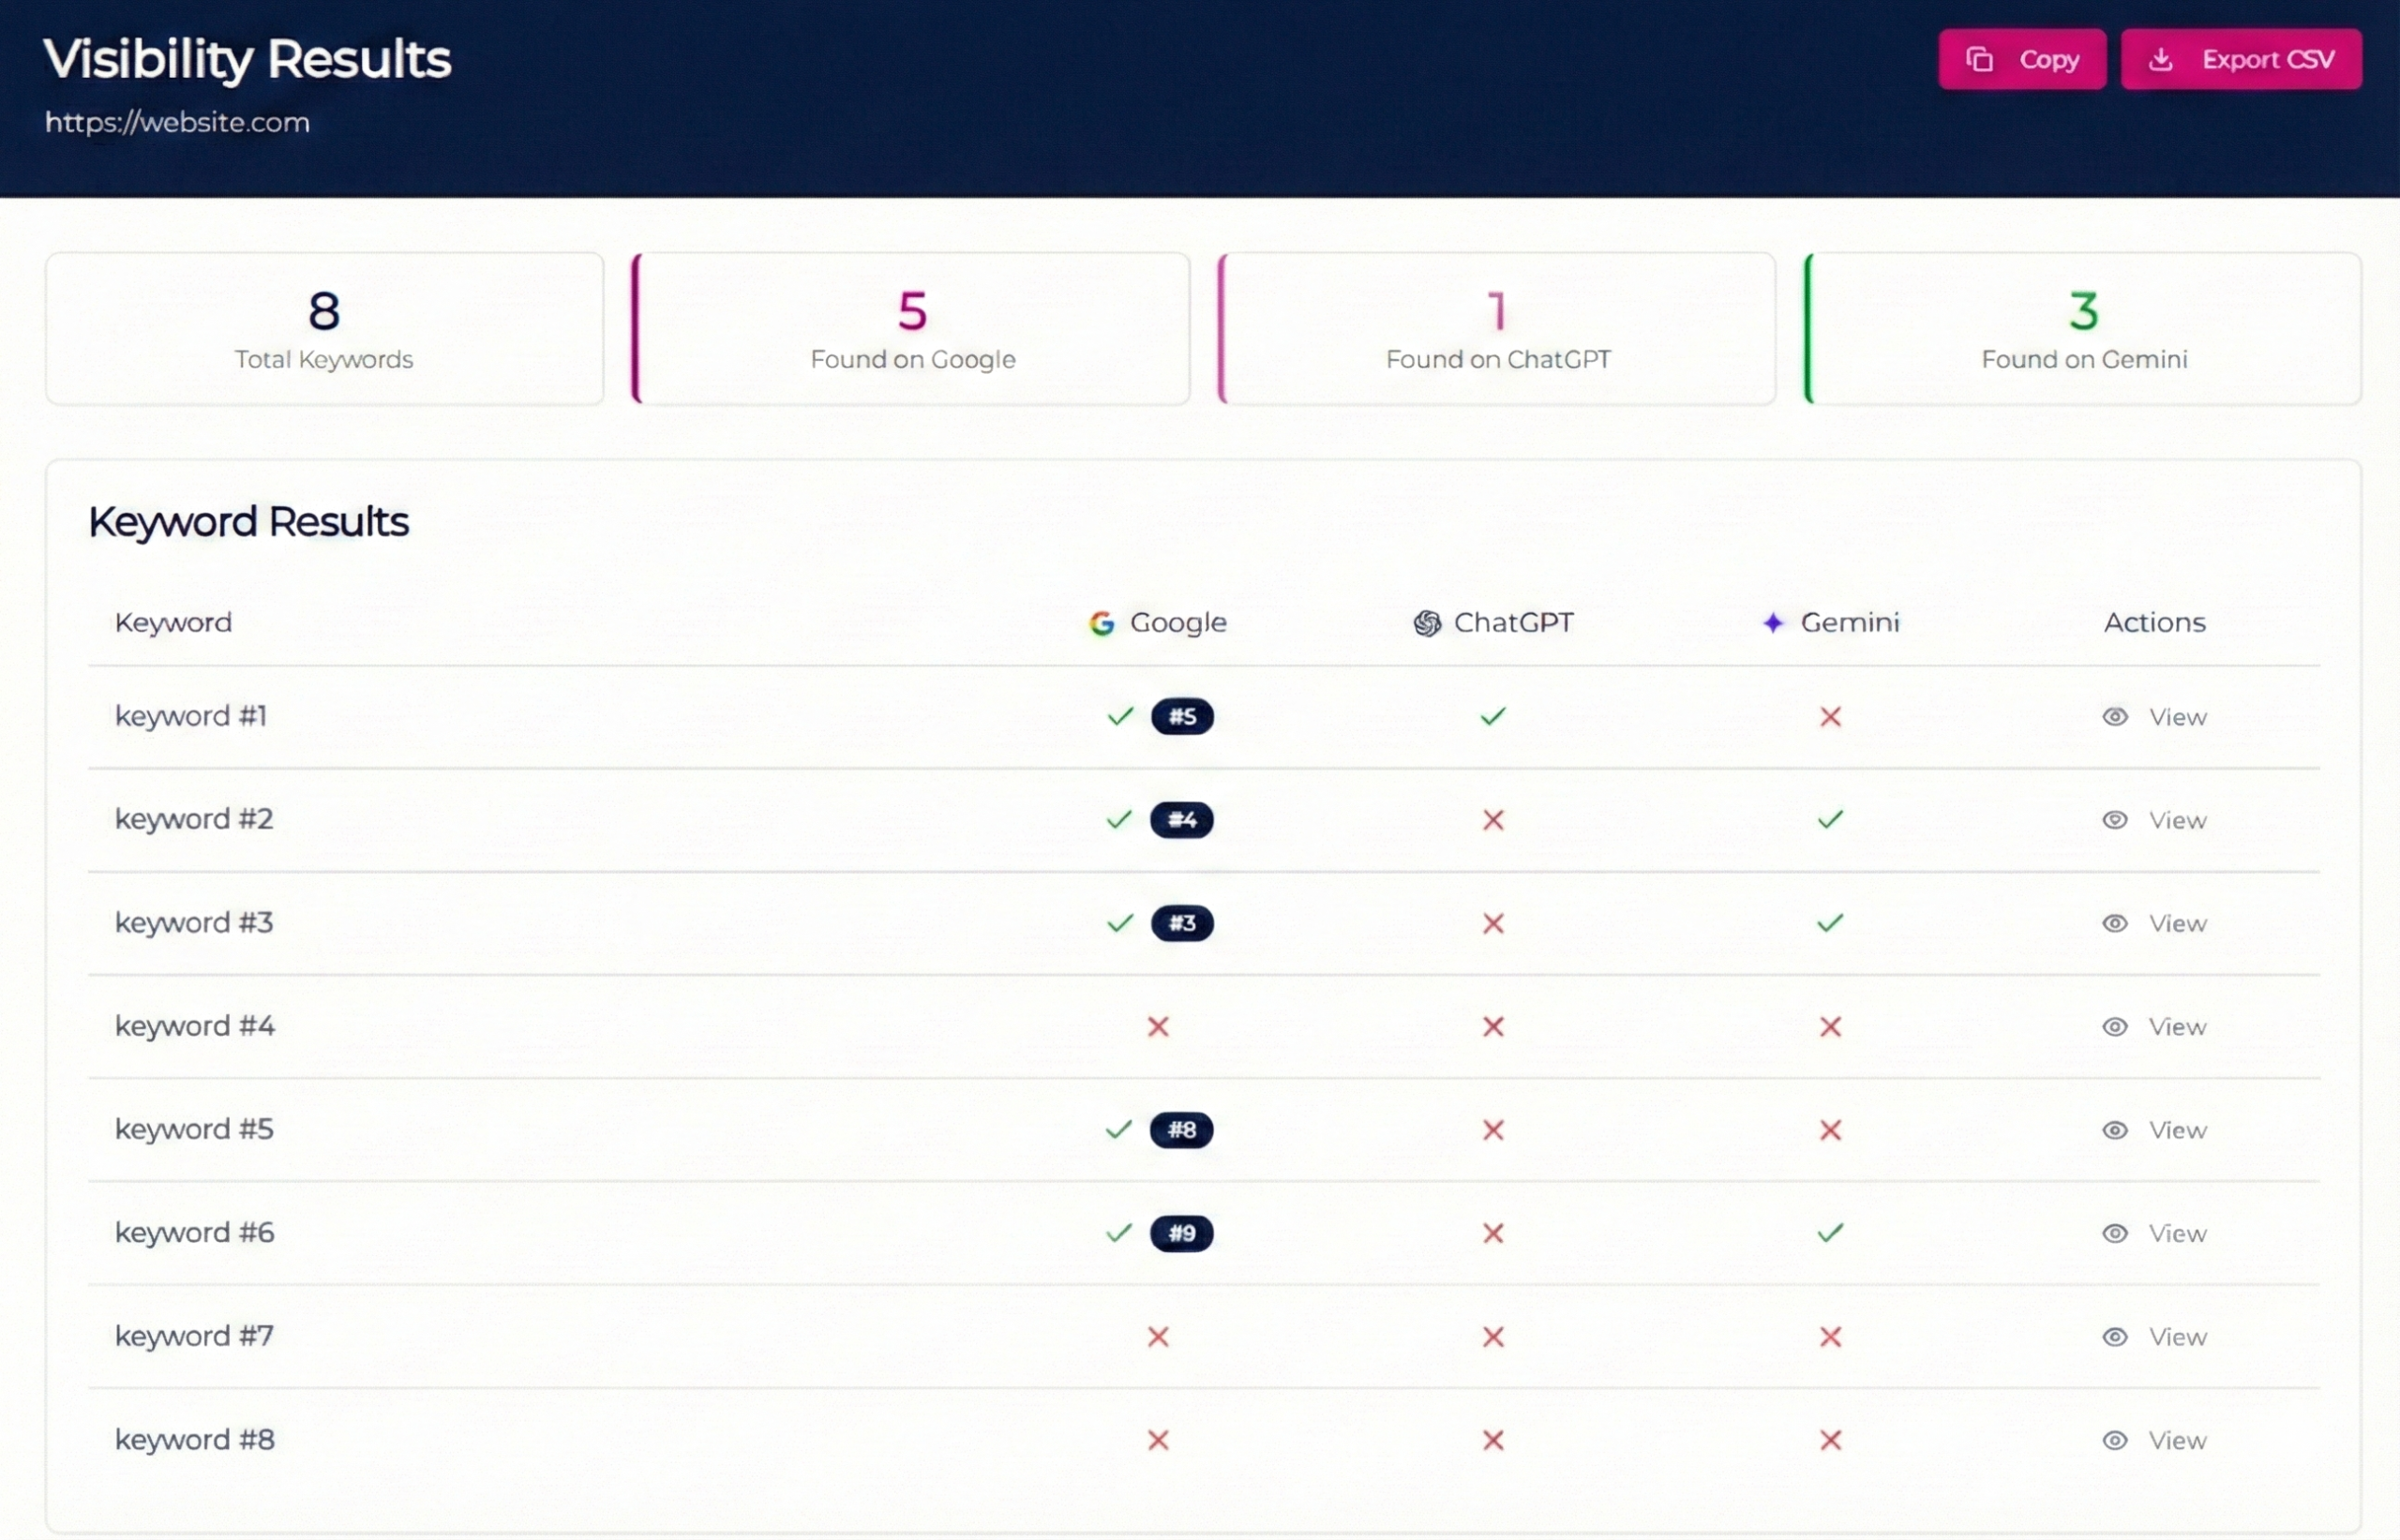2400x1540 pixels.
Task: Click the eye icon beside keyword #1's View
Action: coord(2116,716)
